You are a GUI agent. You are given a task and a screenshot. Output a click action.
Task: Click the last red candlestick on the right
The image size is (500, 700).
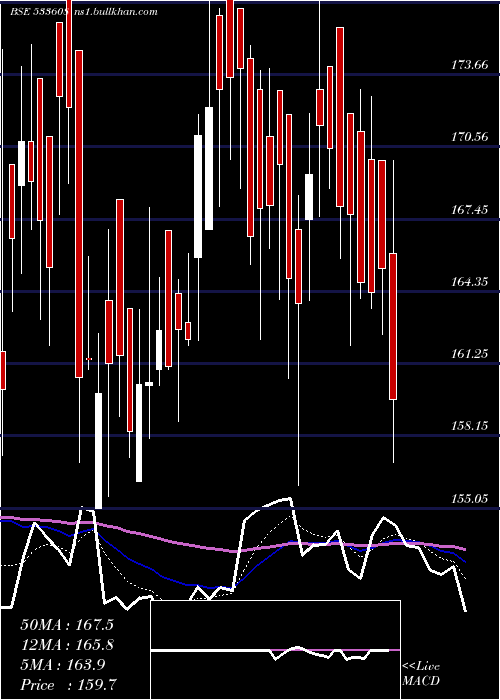393,326
